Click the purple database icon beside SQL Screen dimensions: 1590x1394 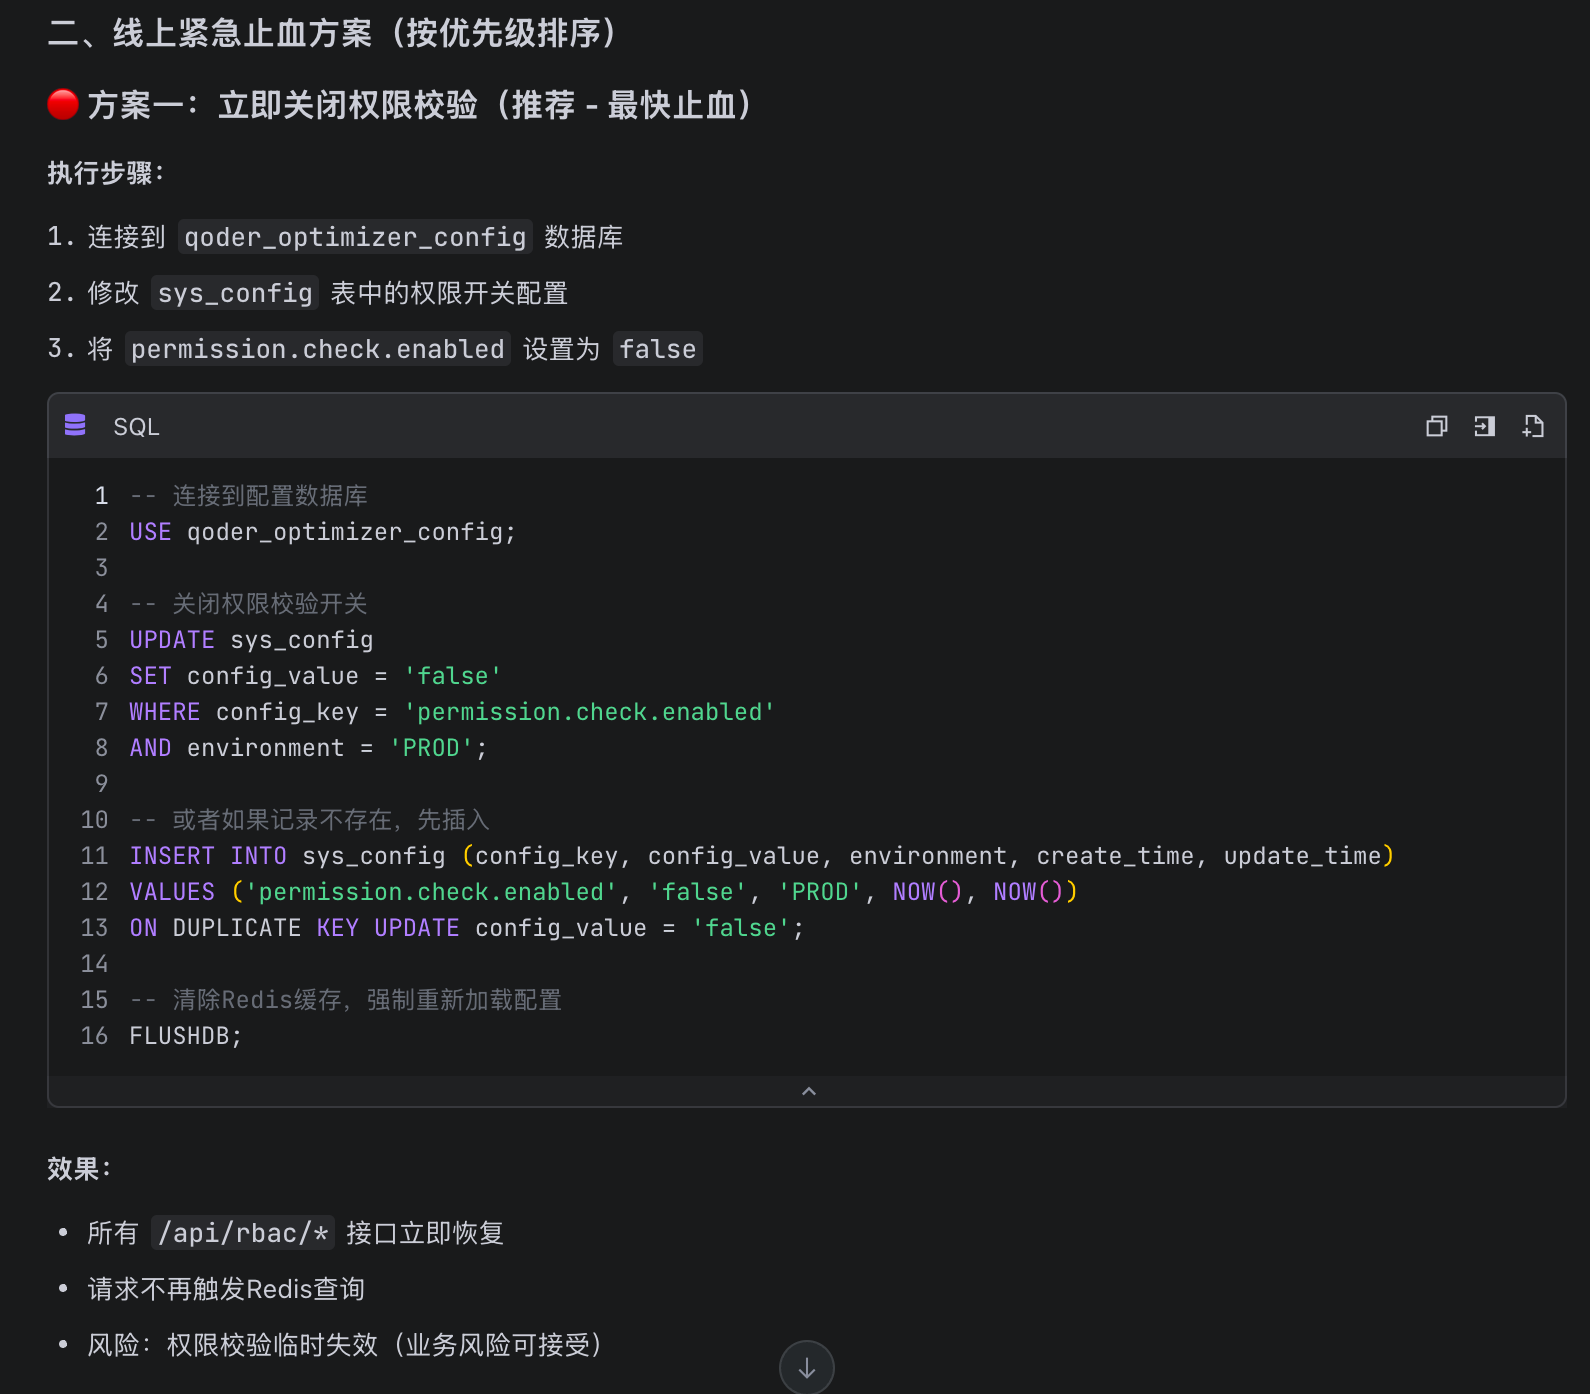pos(75,426)
